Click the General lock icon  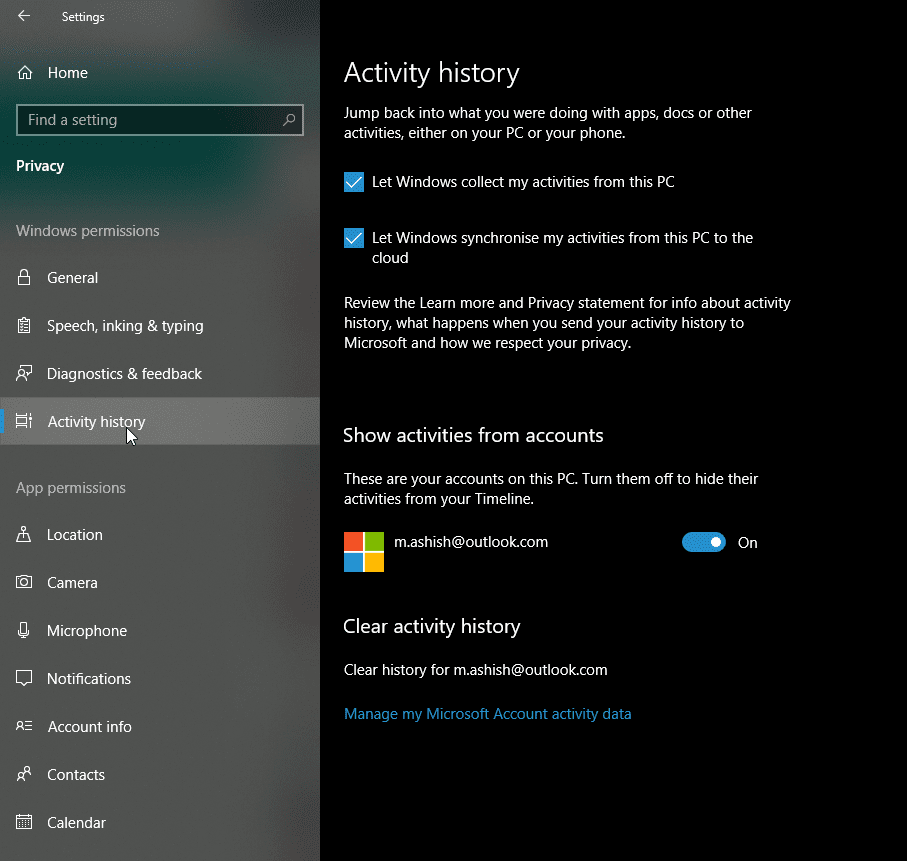pyautogui.click(x=24, y=277)
